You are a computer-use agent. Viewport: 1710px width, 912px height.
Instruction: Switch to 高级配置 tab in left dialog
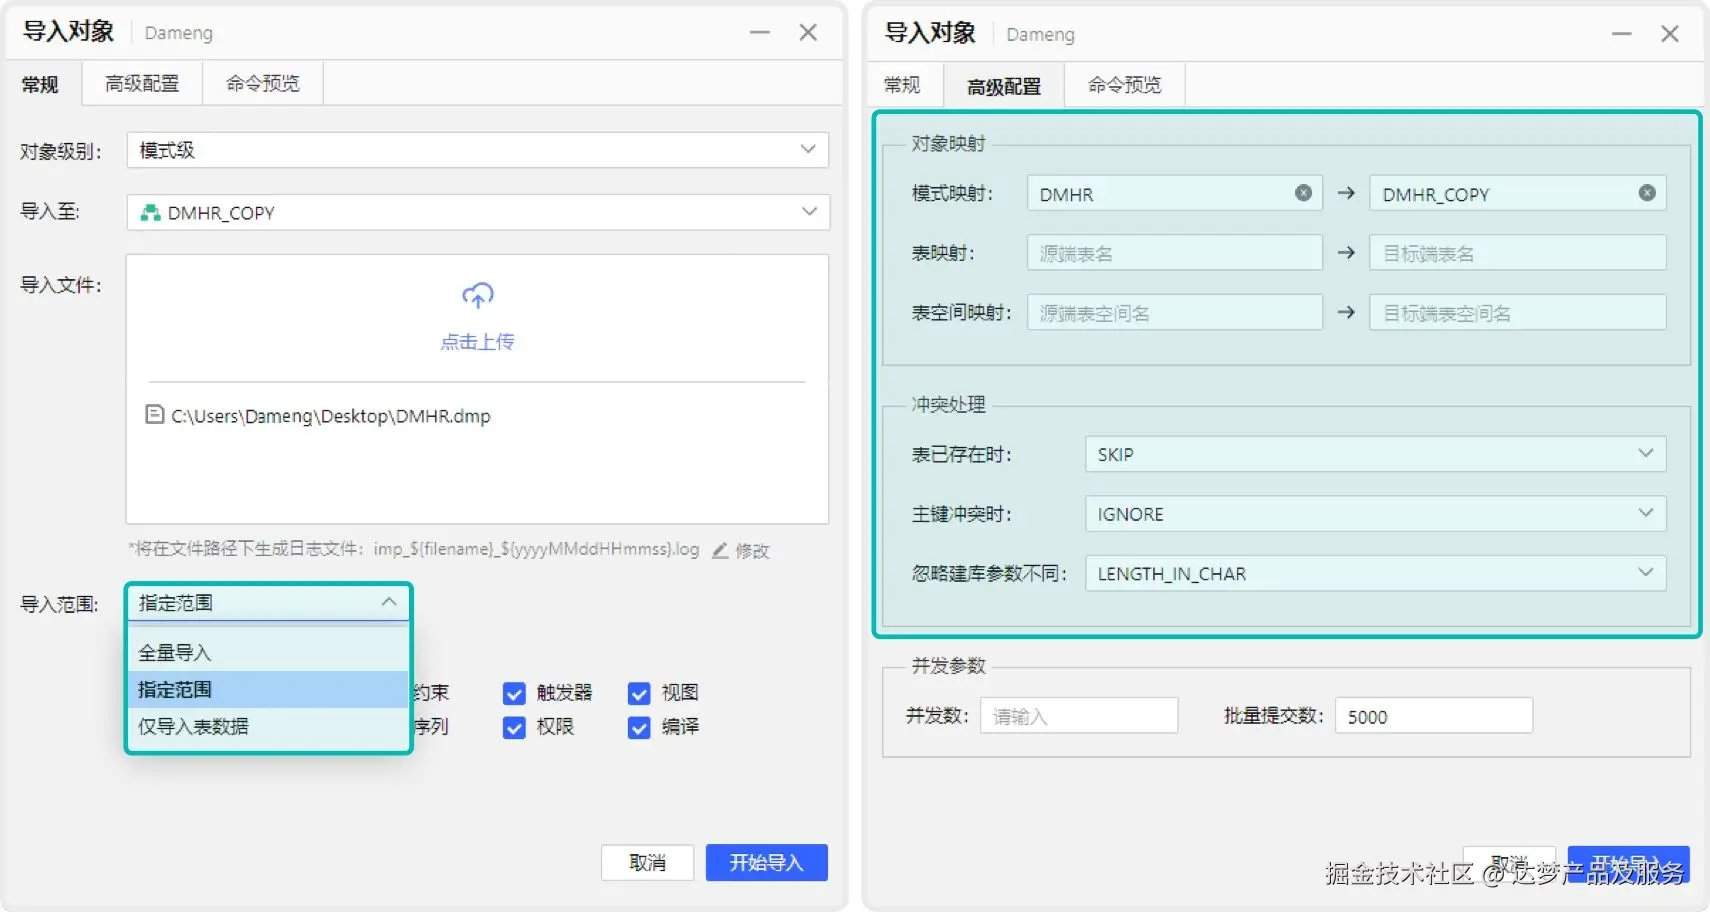pos(142,83)
